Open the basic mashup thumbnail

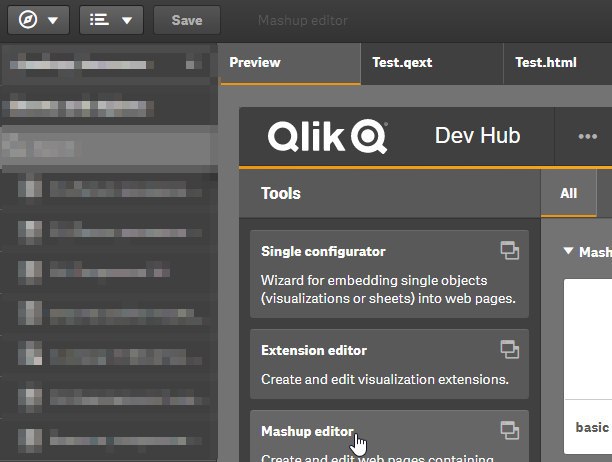point(588,366)
